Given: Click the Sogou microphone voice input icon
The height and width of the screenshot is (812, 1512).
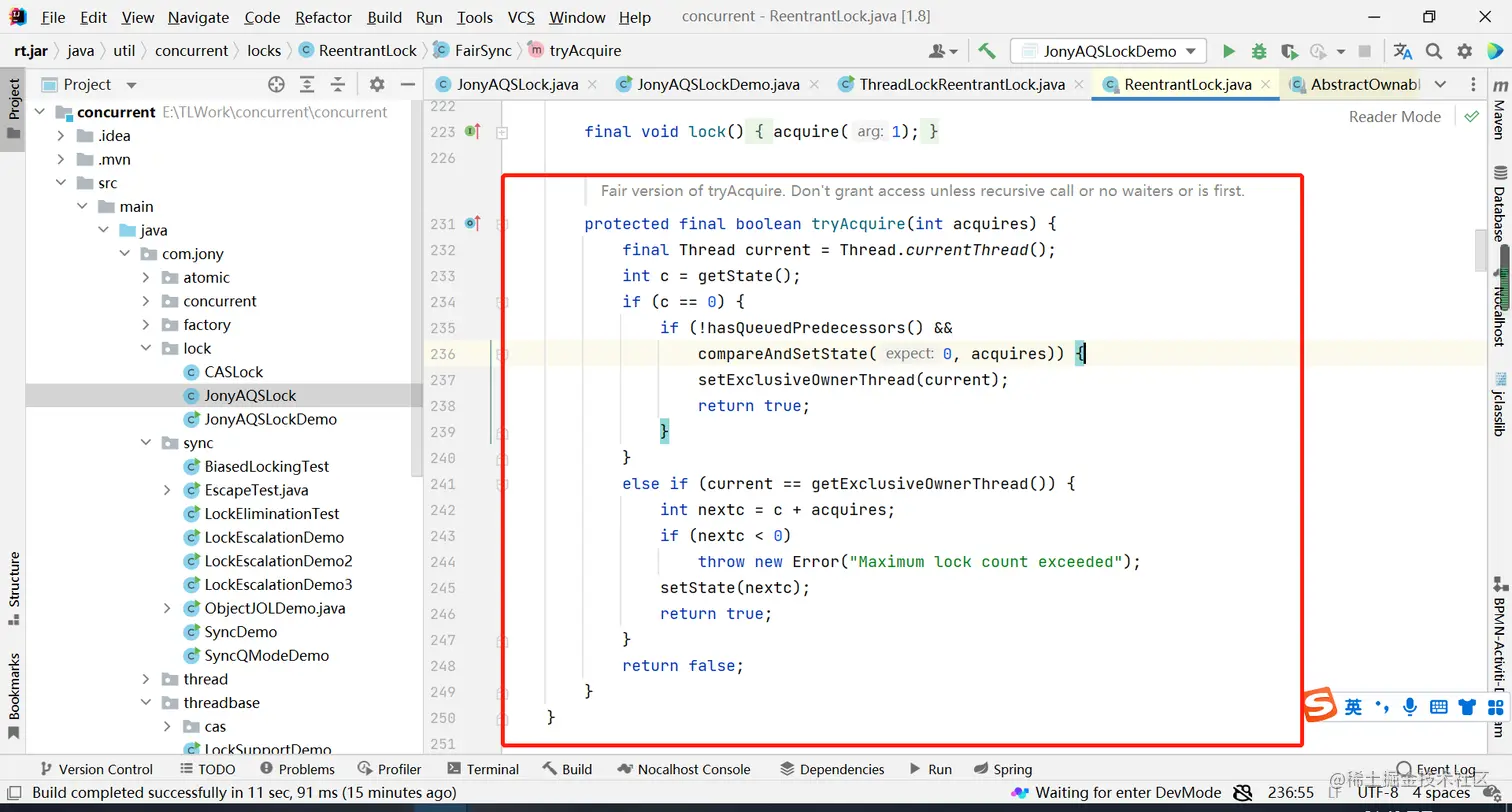Looking at the screenshot, I should (1410, 707).
